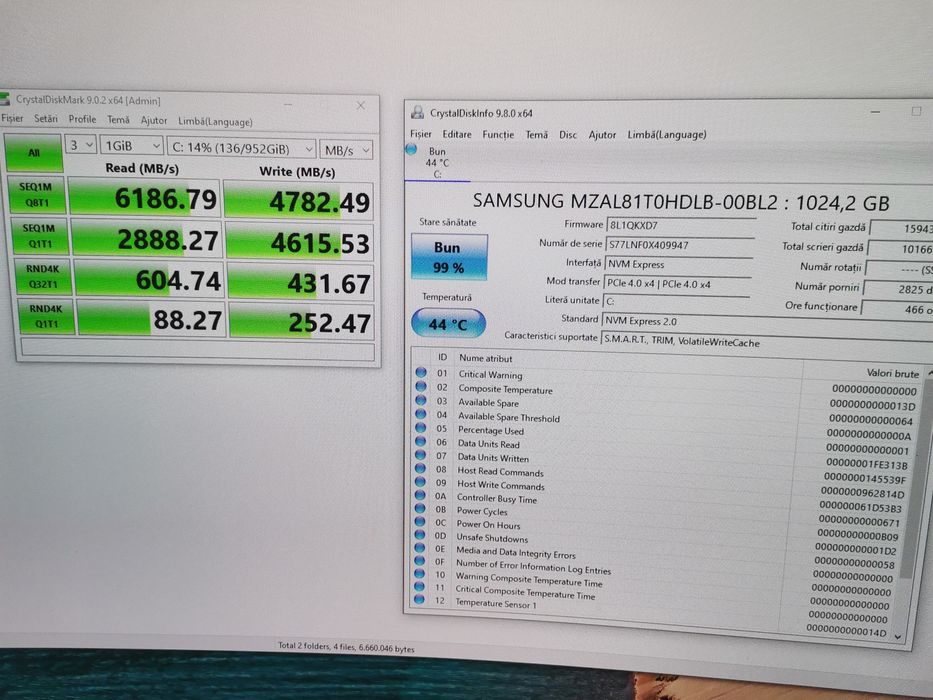Click the green All benchmark button
Viewport: 933px width, 700px height.
(33, 152)
